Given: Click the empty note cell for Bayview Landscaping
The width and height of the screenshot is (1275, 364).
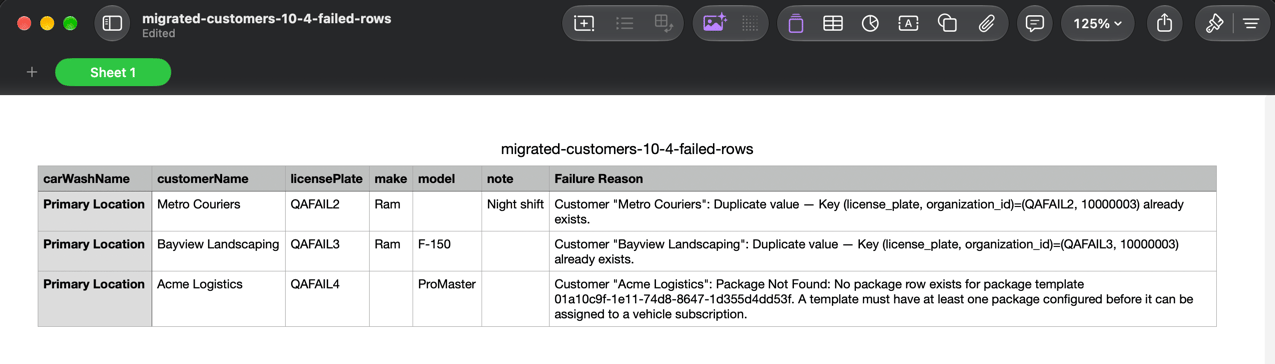Looking at the screenshot, I should (516, 251).
